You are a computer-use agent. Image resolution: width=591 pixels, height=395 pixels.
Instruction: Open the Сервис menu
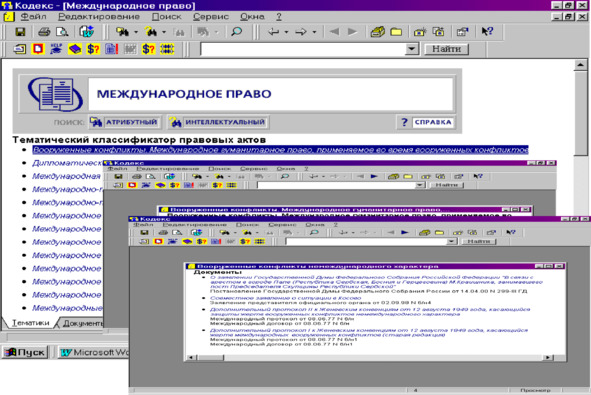(x=211, y=17)
